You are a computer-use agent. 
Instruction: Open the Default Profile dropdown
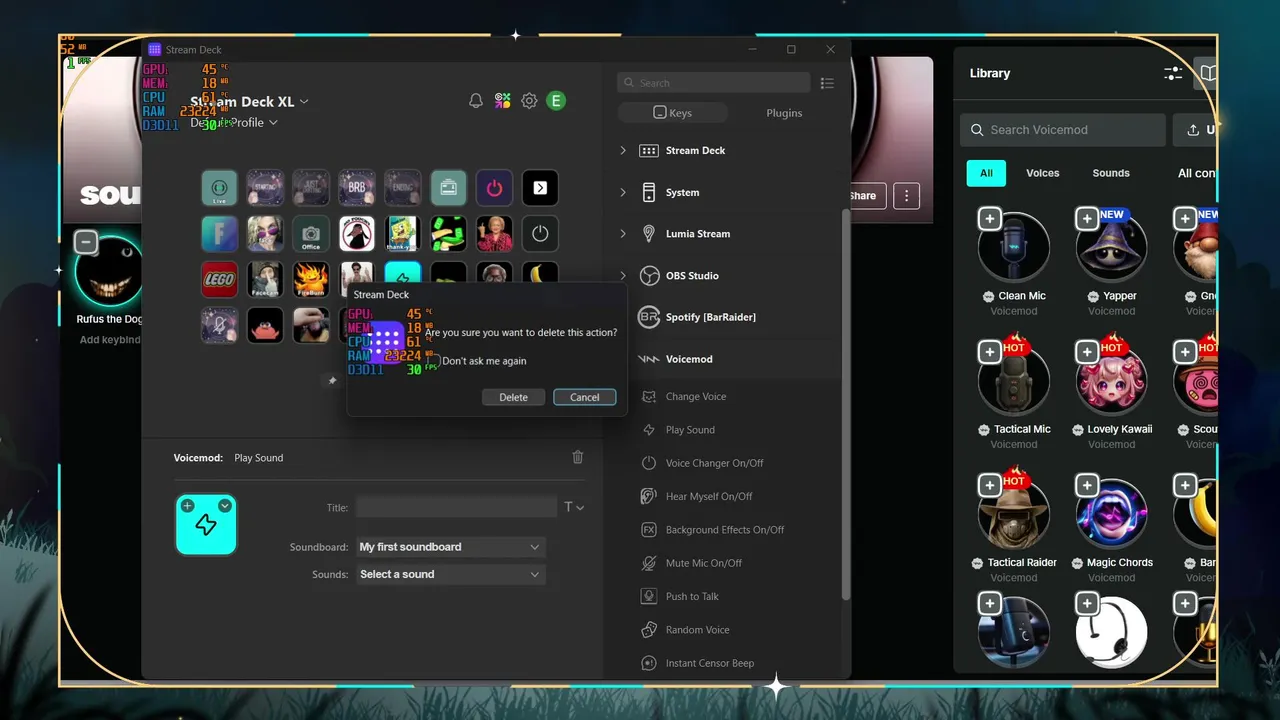pyautogui.click(x=234, y=122)
